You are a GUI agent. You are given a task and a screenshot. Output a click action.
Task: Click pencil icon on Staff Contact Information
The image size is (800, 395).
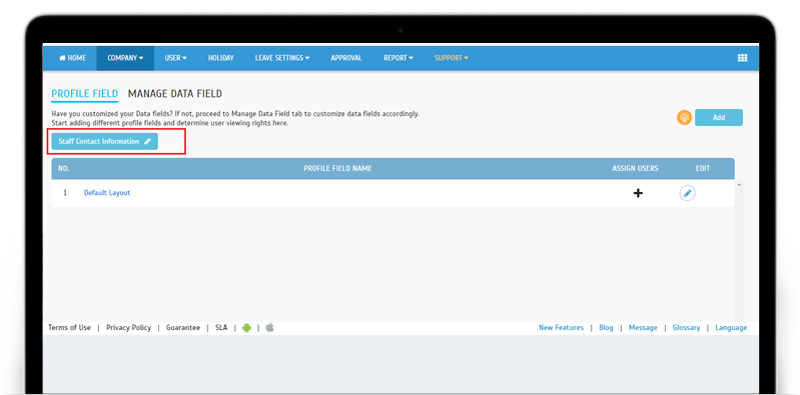point(147,141)
